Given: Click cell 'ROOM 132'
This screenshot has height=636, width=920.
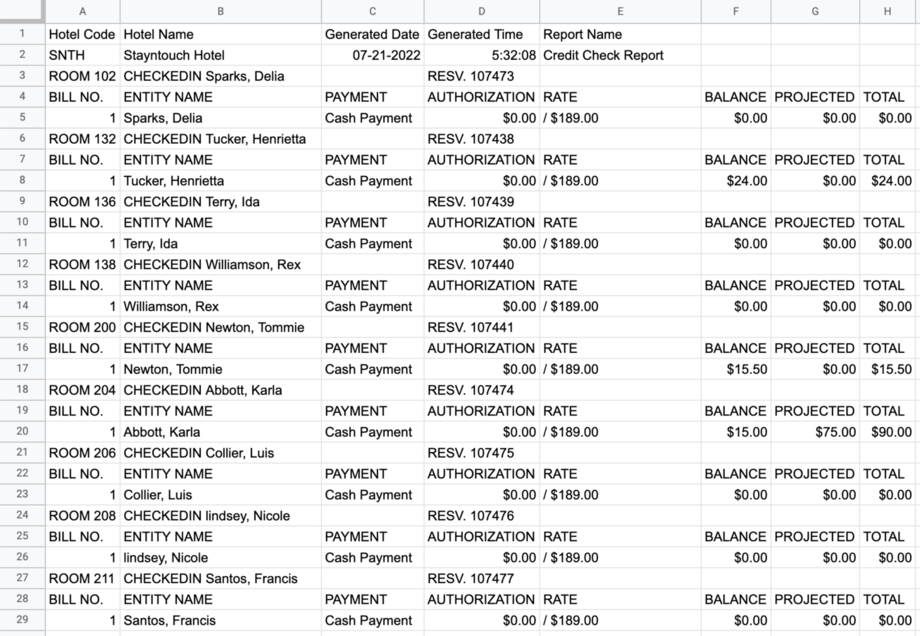Looking at the screenshot, I should (83, 139).
